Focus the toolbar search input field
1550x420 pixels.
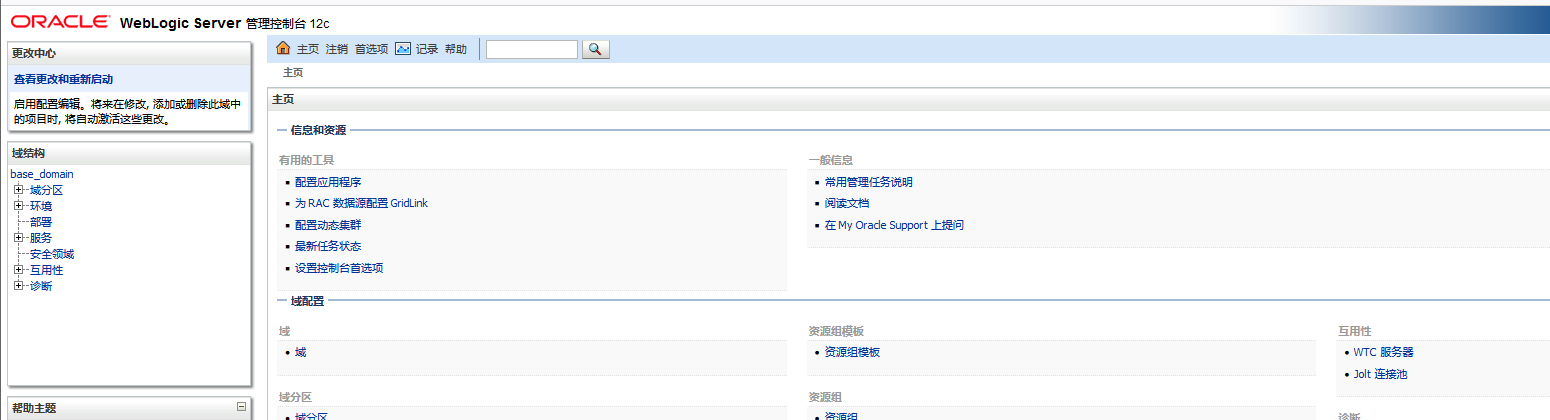[532, 49]
